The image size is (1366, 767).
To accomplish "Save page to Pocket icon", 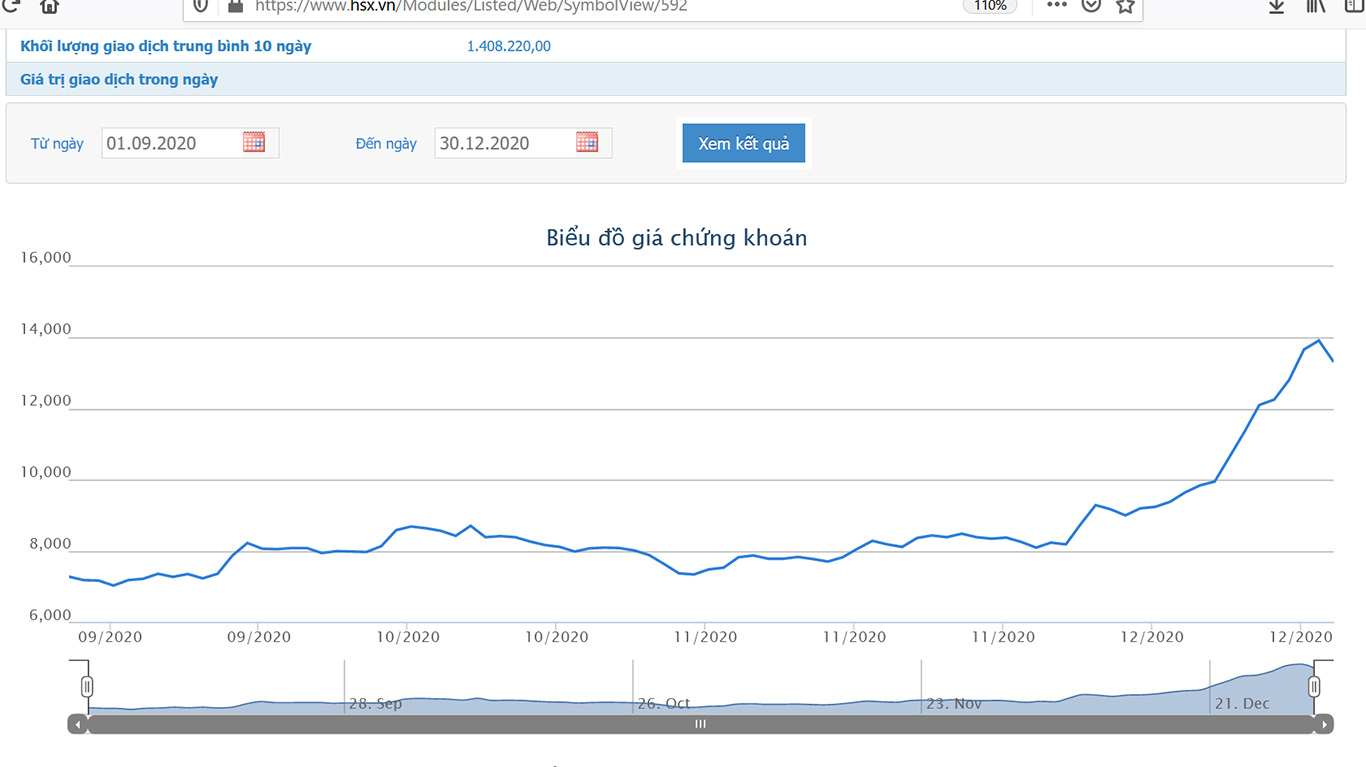I will (x=1091, y=6).
